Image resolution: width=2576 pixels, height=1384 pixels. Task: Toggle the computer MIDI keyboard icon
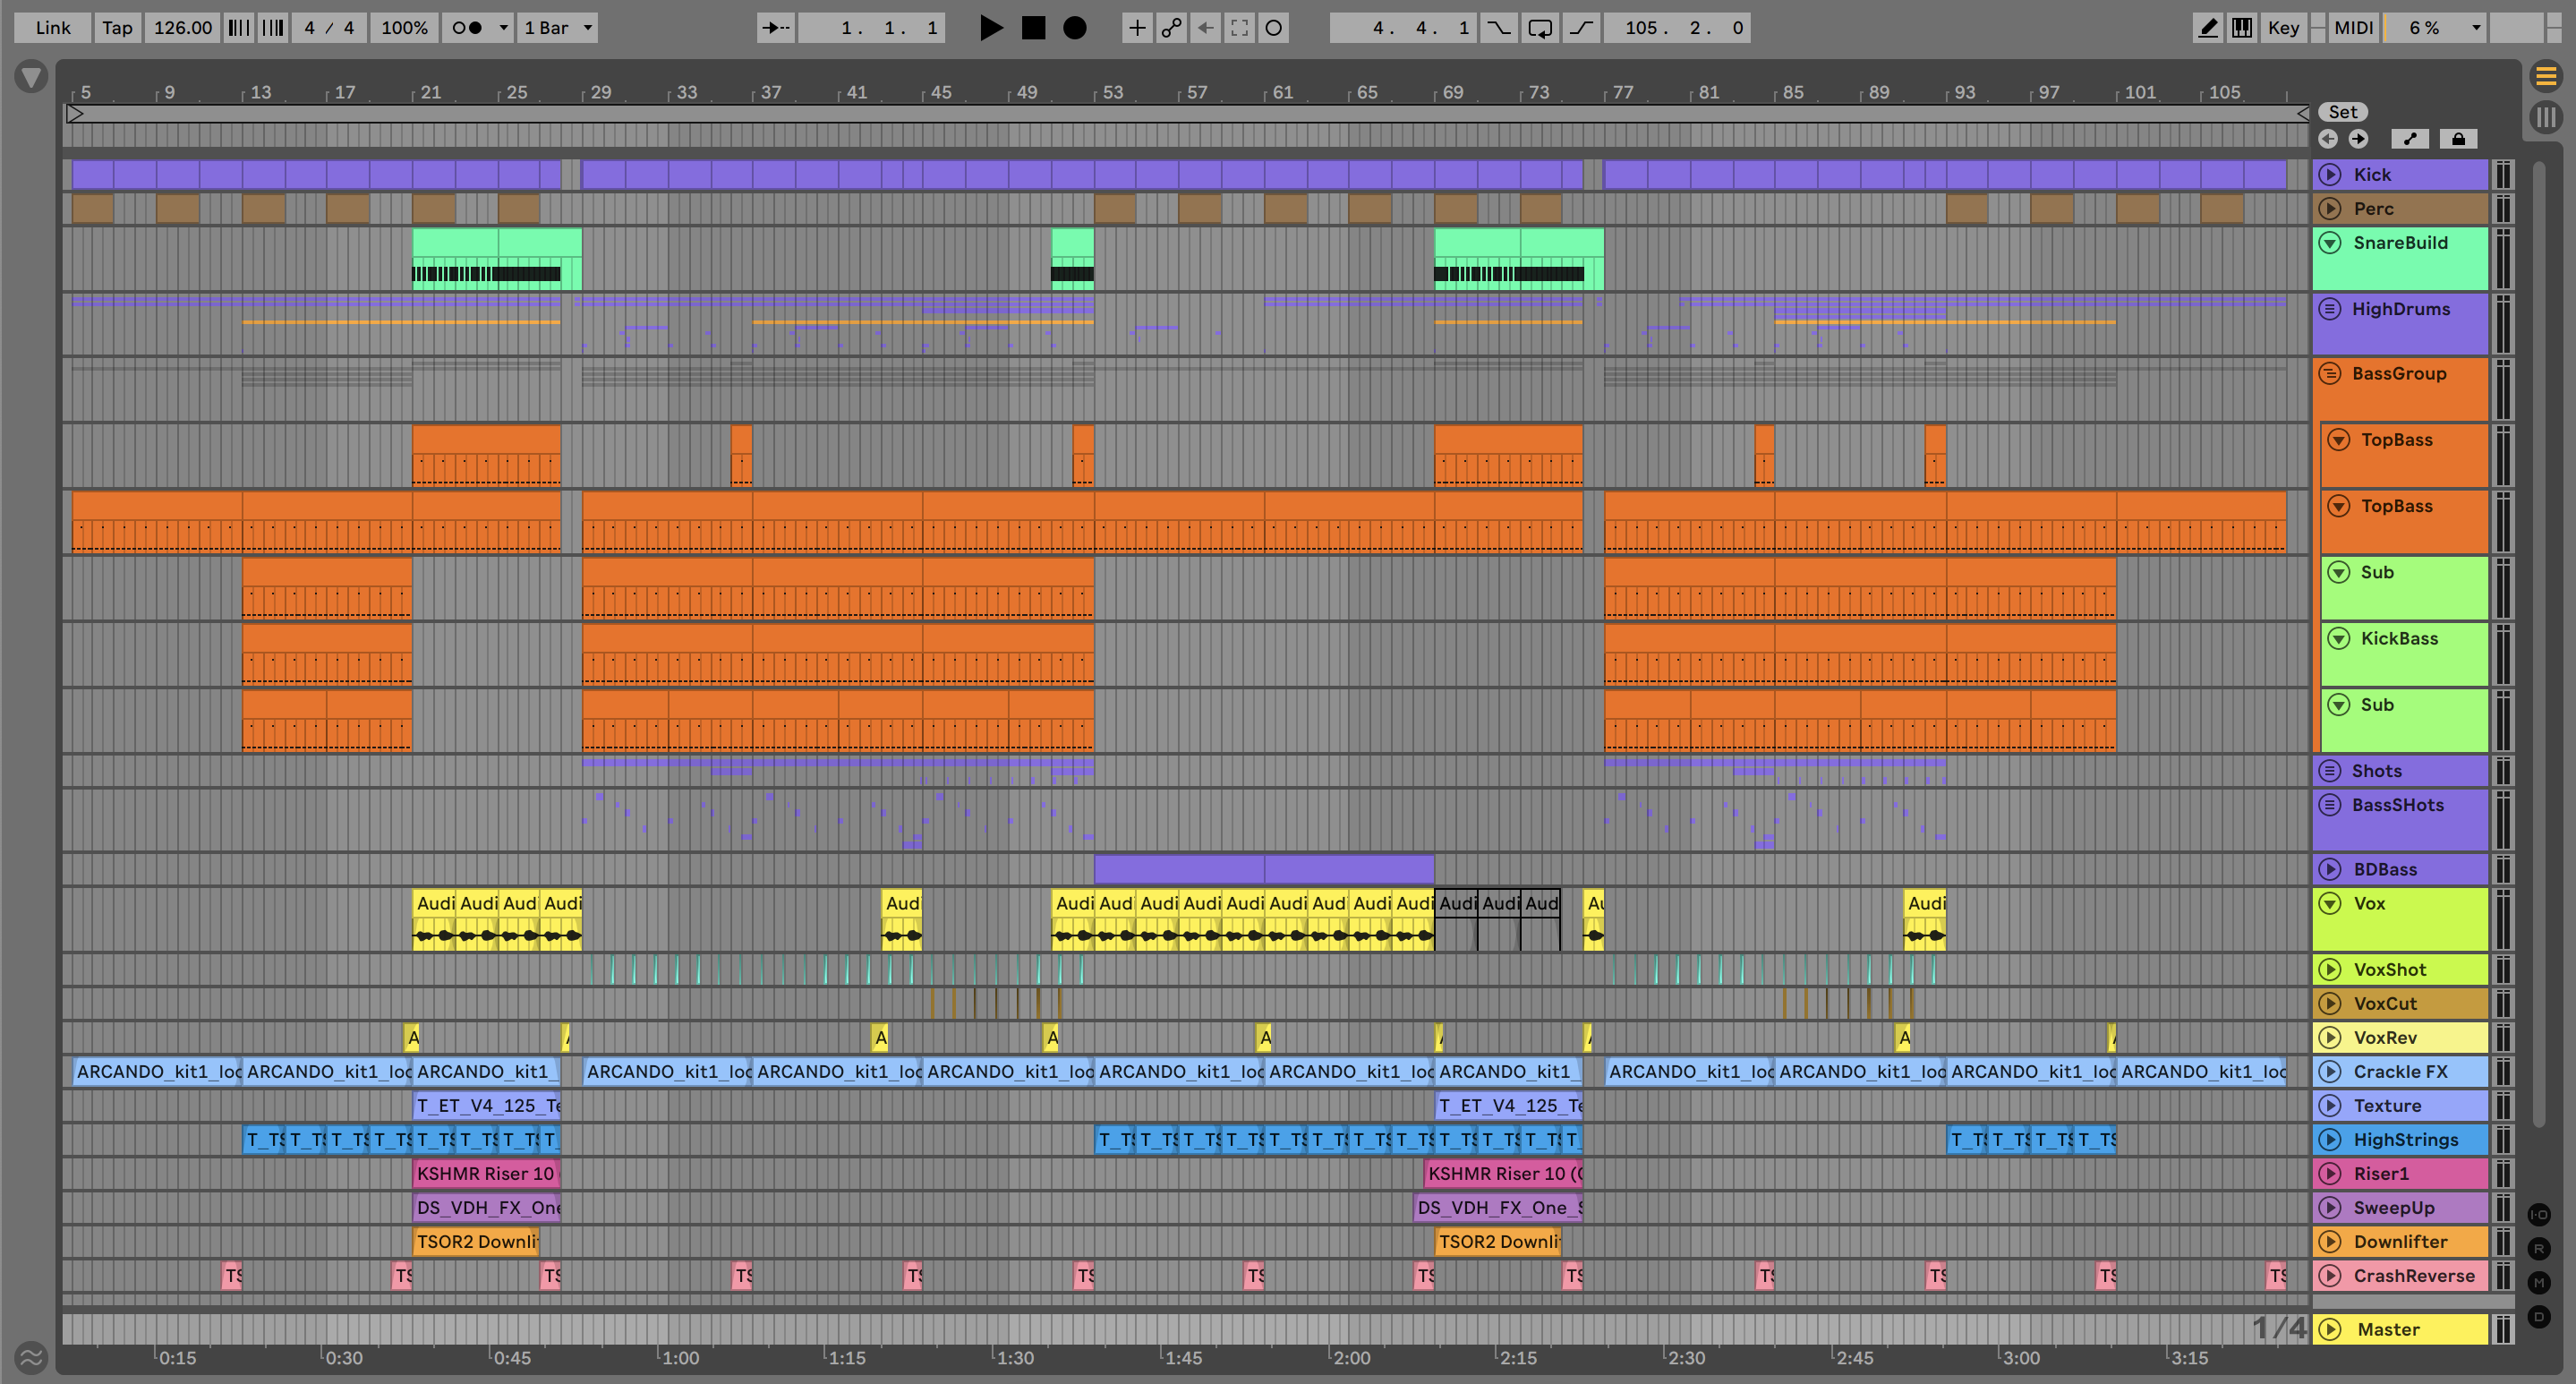(x=2242, y=28)
